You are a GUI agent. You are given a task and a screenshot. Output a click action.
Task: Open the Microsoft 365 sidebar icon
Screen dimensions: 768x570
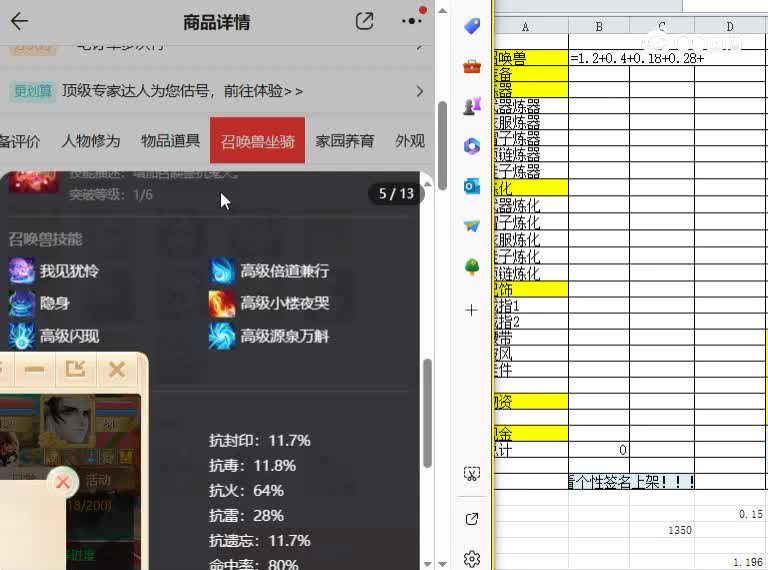[x=472, y=146]
